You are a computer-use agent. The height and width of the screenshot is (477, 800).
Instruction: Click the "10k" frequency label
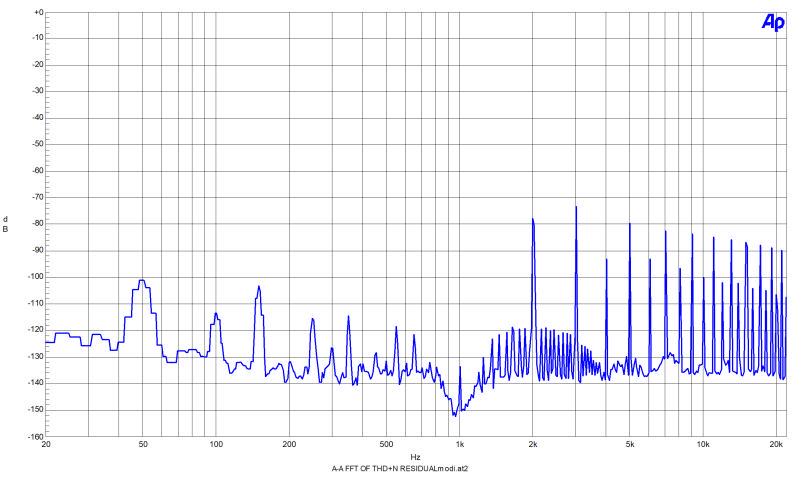(x=703, y=444)
